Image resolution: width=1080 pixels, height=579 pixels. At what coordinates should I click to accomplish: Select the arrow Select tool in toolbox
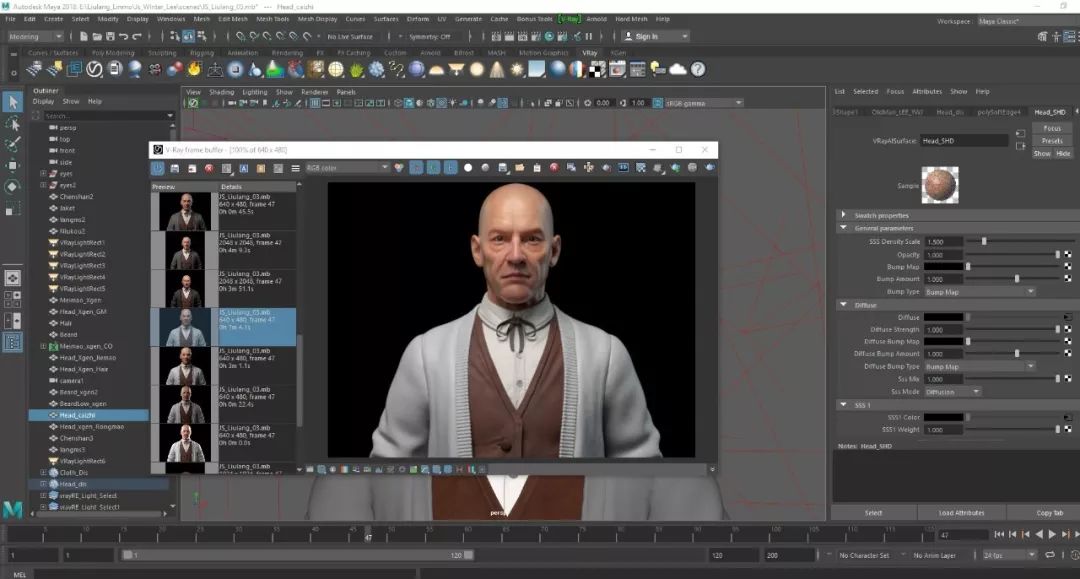(x=13, y=101)
